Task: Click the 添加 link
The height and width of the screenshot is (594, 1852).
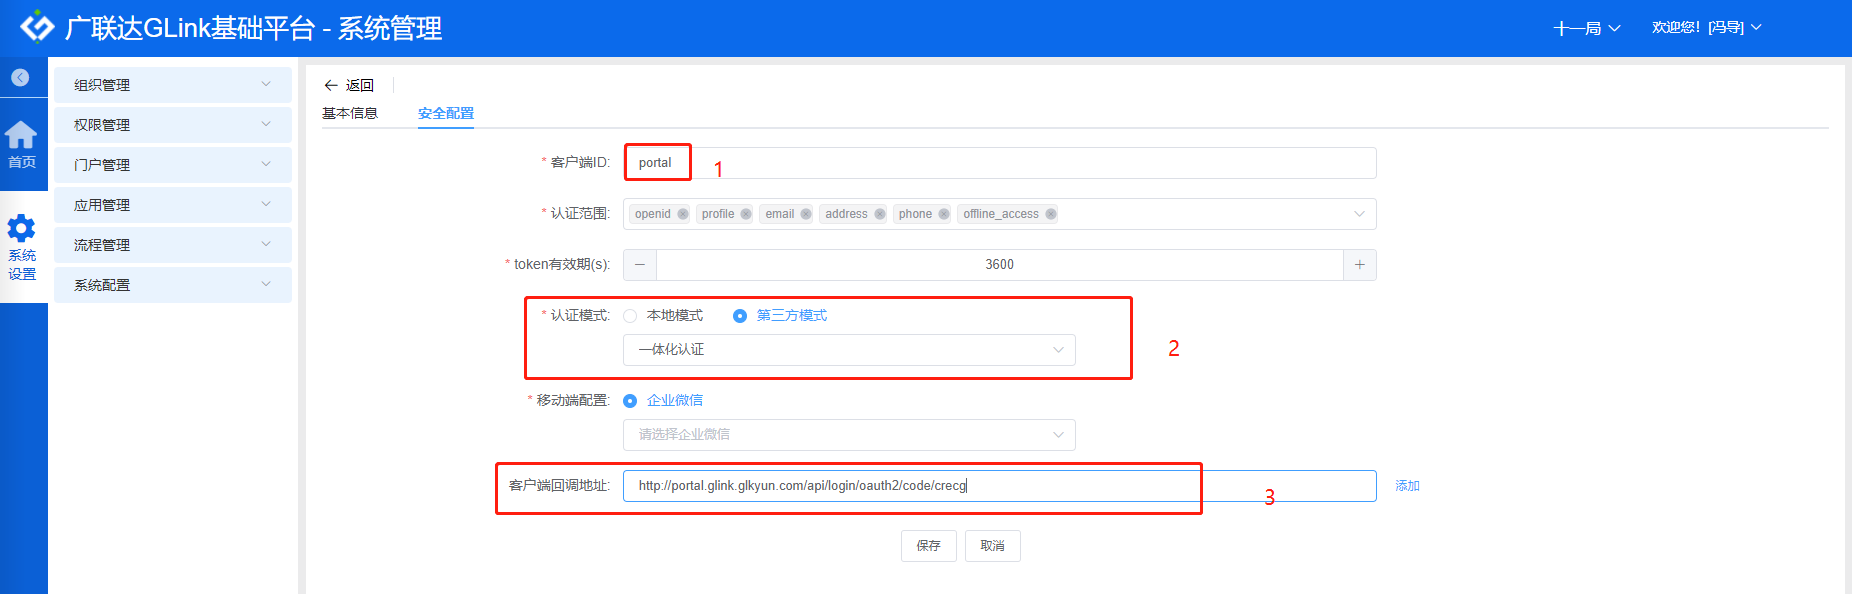Action: tap(1407, 486)
